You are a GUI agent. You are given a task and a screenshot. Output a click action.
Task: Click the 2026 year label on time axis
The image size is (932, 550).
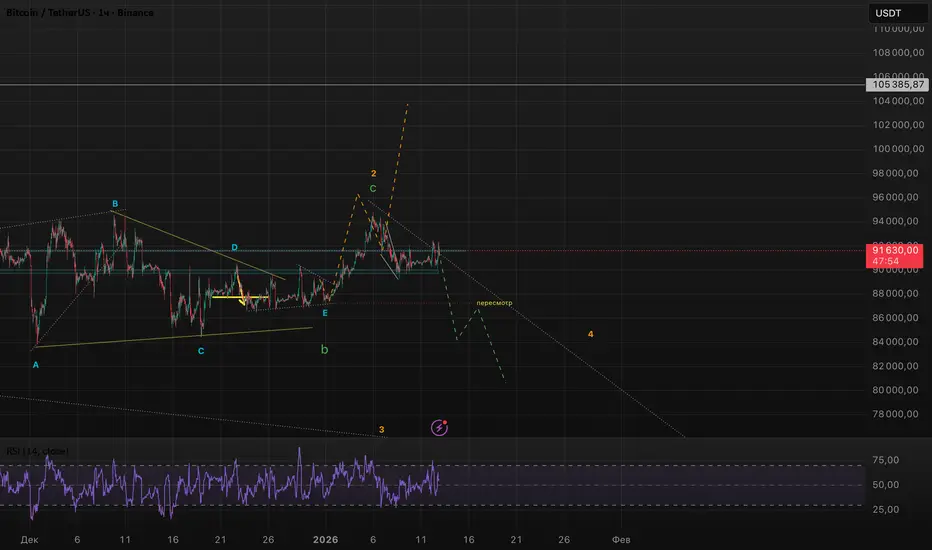325,539
